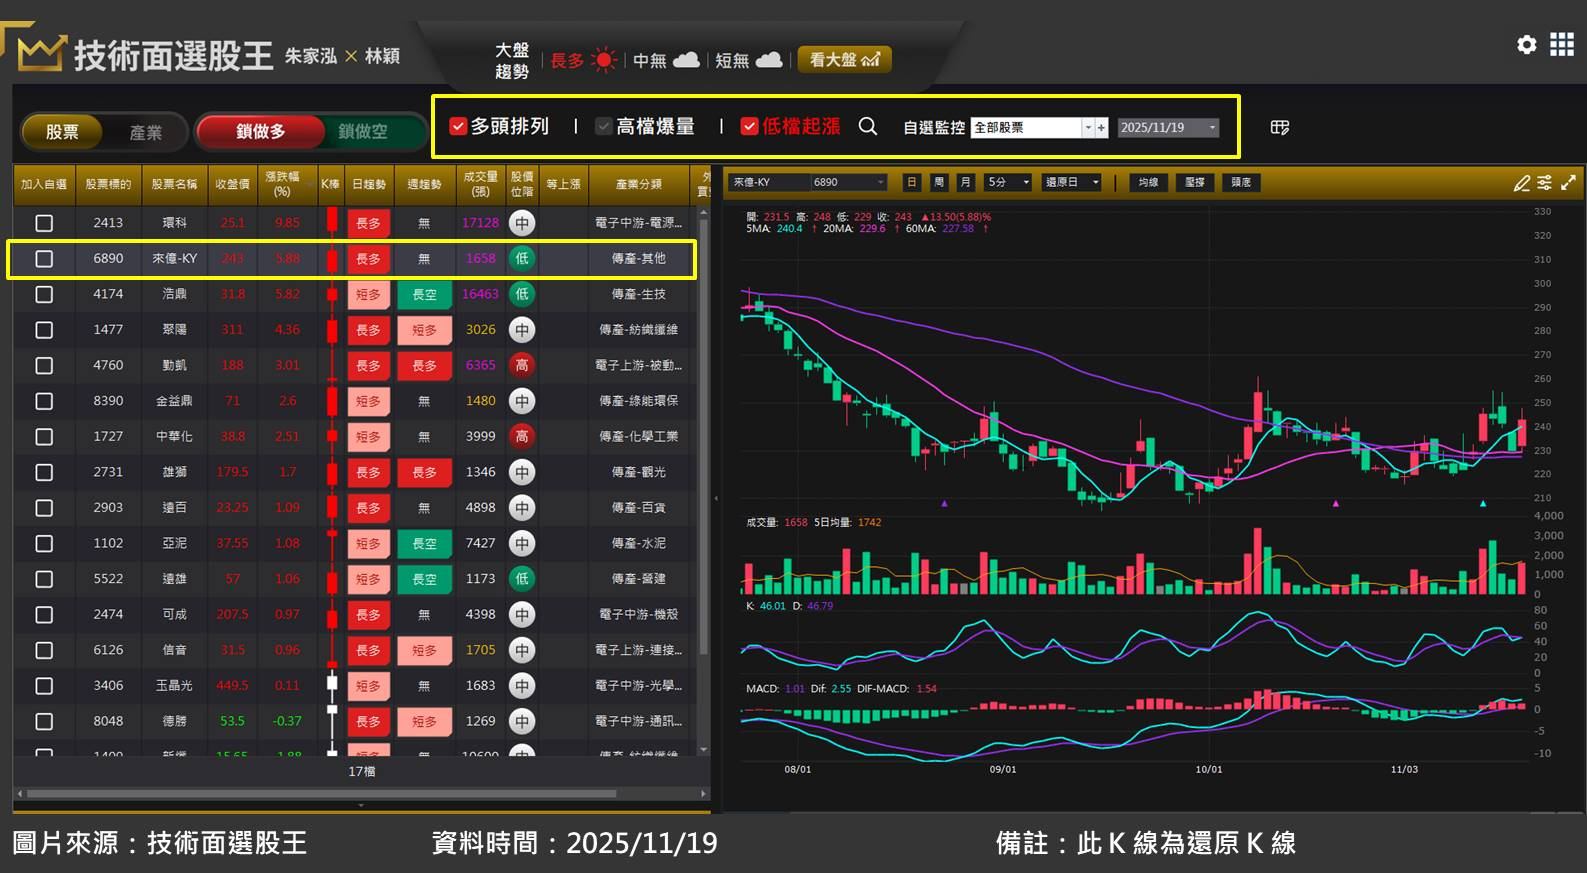Toggle the 頭底 top bottom button
The width and height of the screenshot is (1587, 873).
click(x=1241, y=182)
